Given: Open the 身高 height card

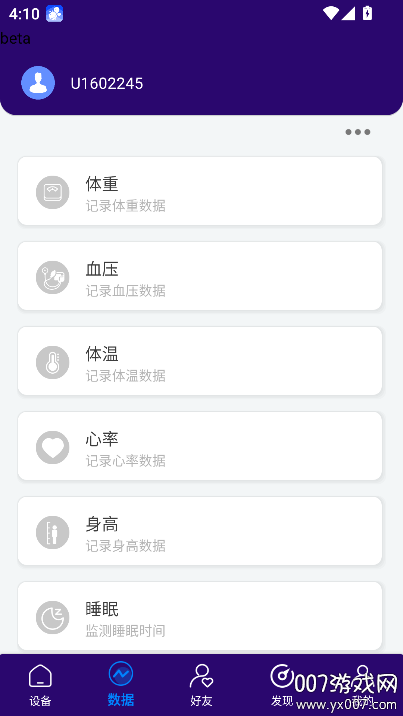Looking at the screenshot, I should tap(200, 531).
